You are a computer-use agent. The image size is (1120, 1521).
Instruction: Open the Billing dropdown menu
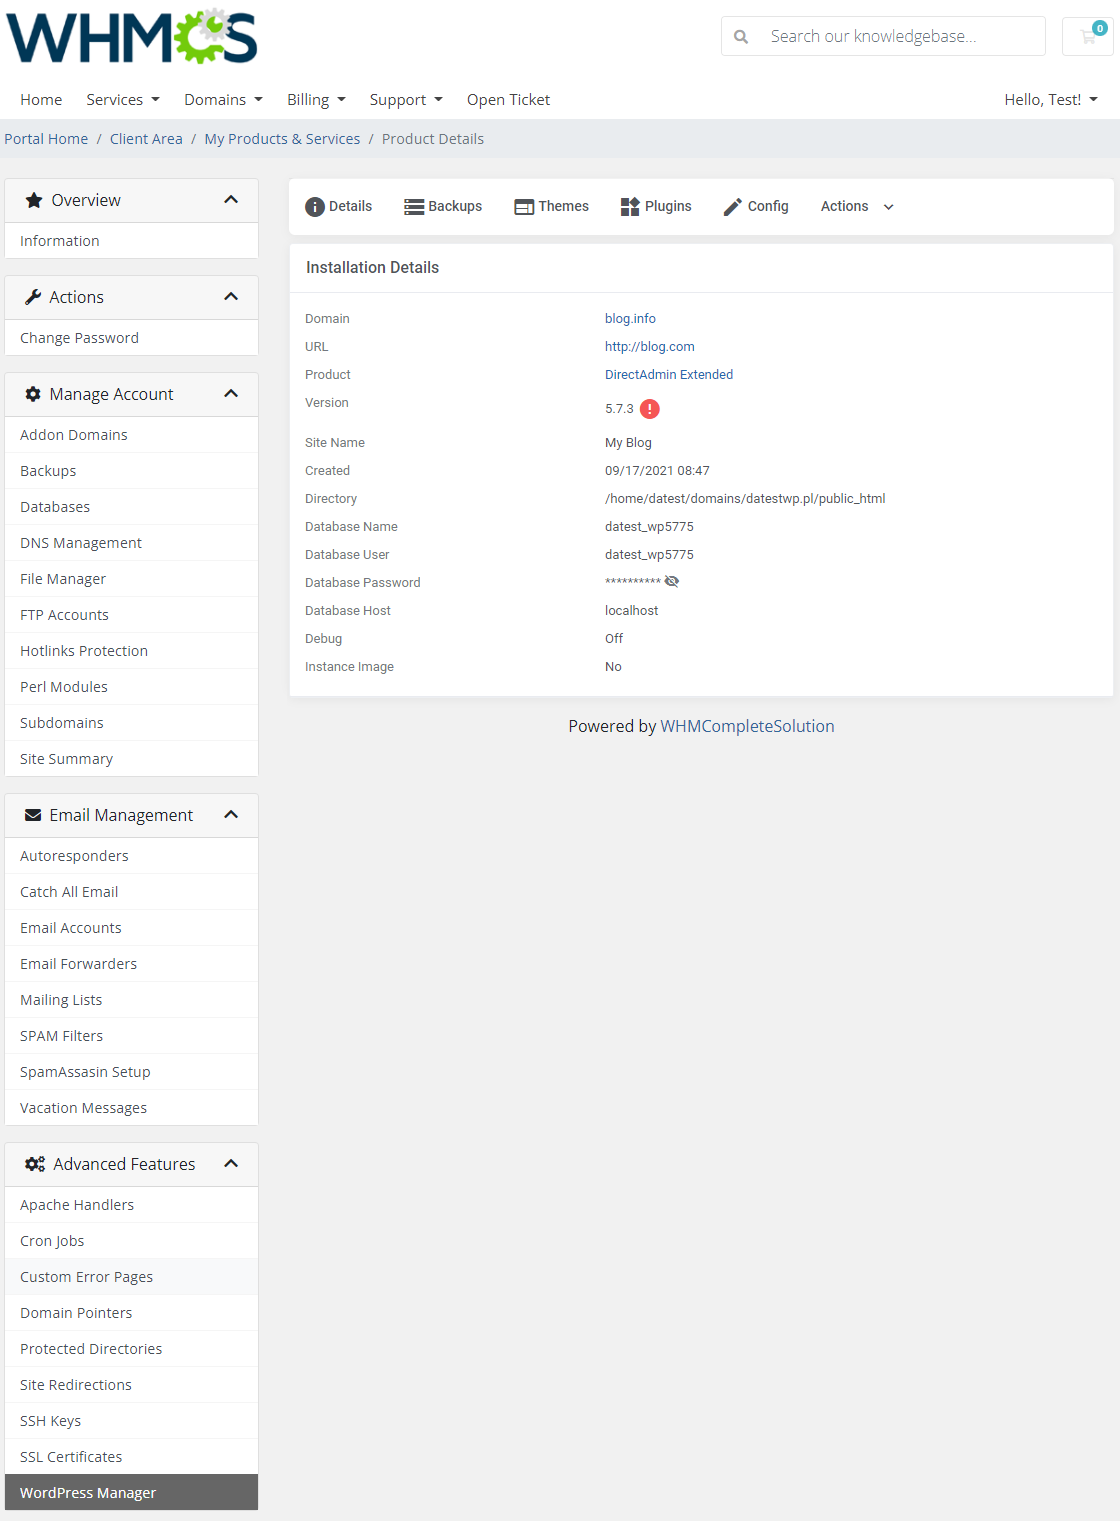(316, 100)
